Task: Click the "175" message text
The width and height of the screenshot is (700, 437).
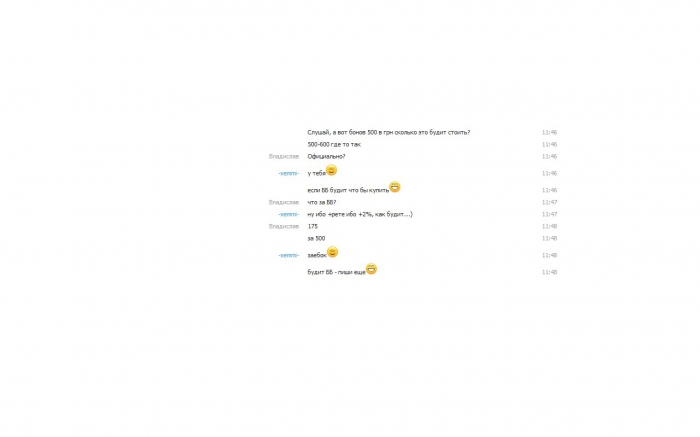Action: point(312,227)
